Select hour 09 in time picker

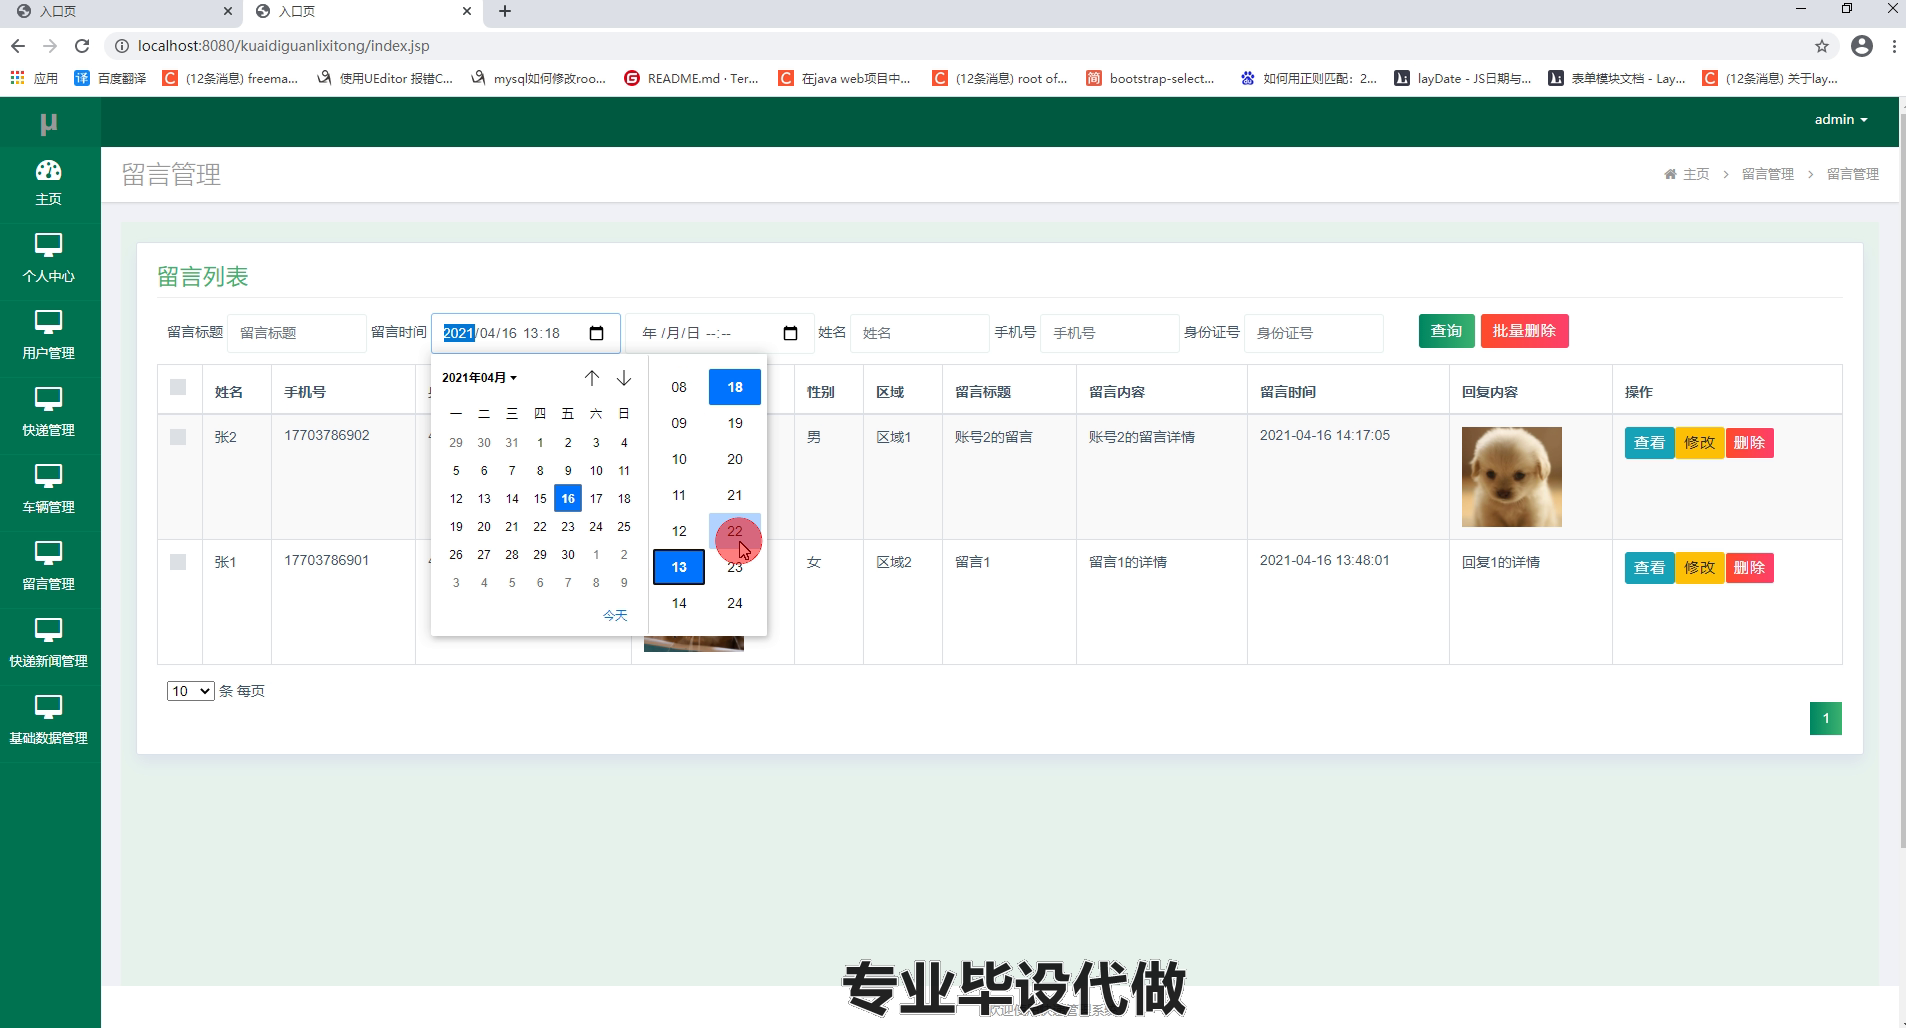[x=679, y=423]
